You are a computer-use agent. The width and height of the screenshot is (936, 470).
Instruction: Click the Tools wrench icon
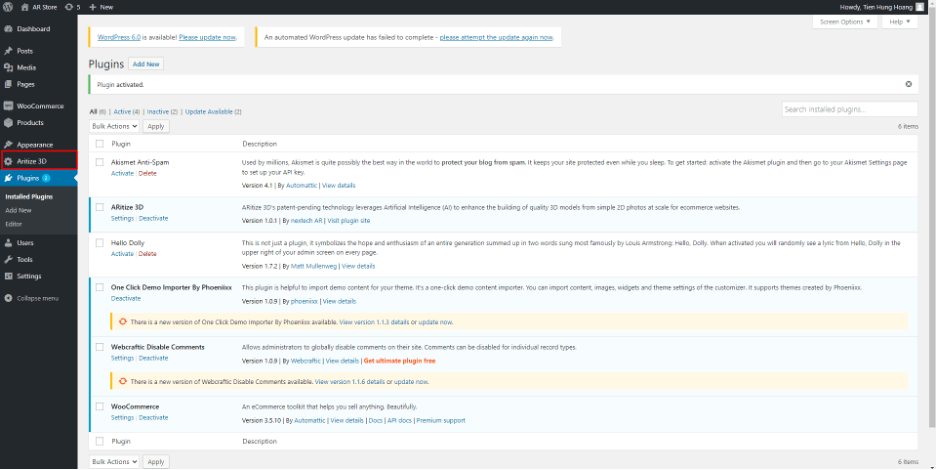pos(8,259)
